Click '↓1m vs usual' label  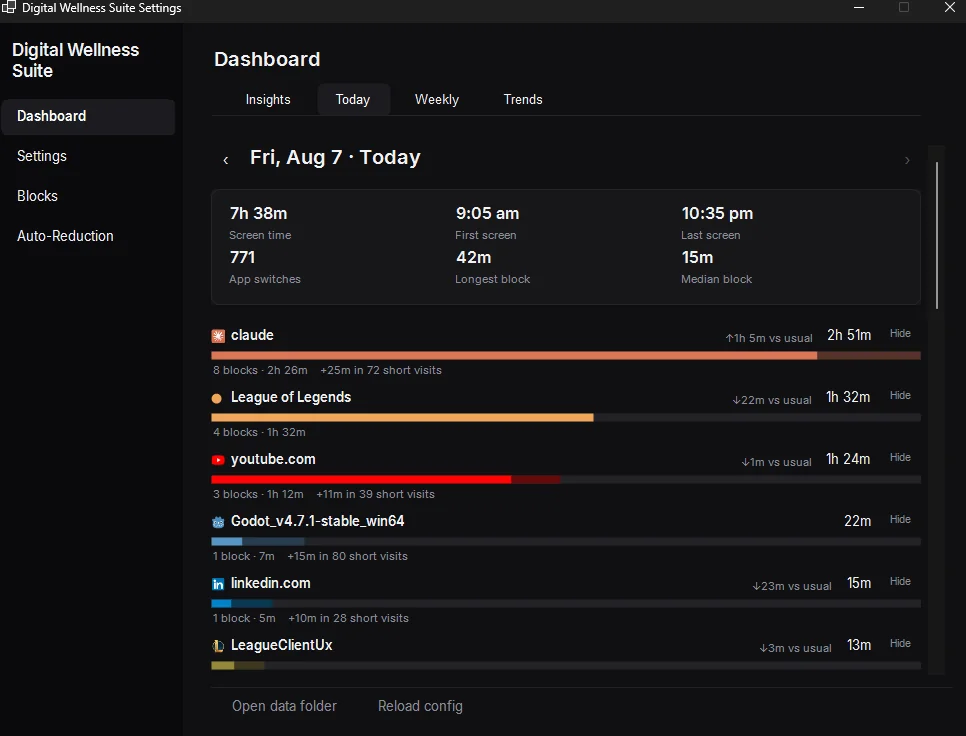(776, 463)
